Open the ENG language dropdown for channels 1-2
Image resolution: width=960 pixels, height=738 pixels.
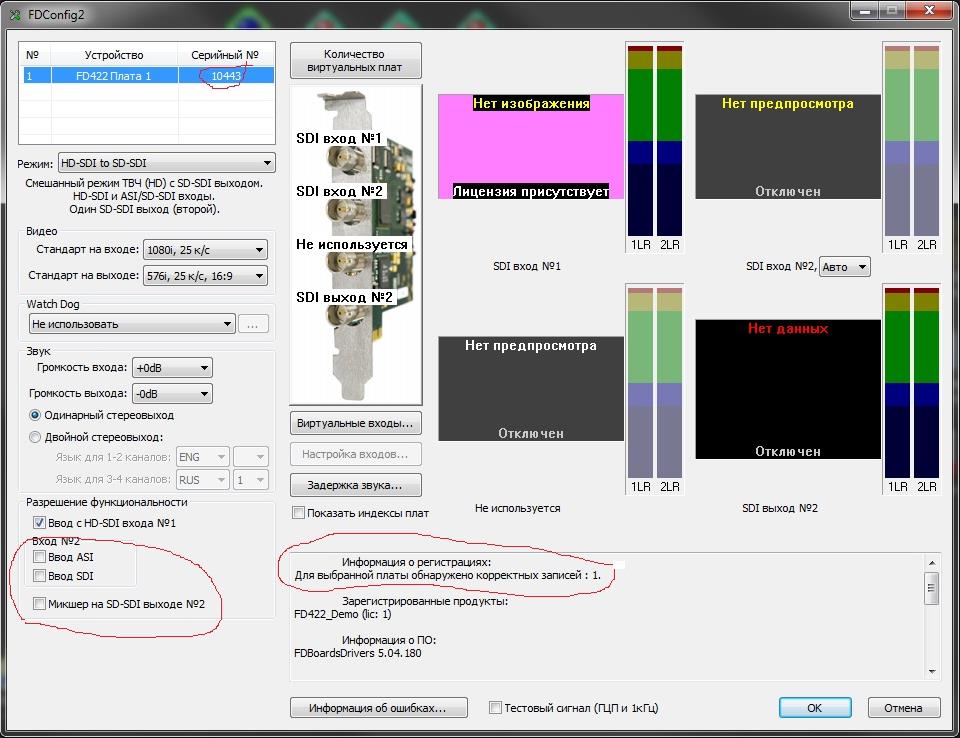click(x=203, y=457)
